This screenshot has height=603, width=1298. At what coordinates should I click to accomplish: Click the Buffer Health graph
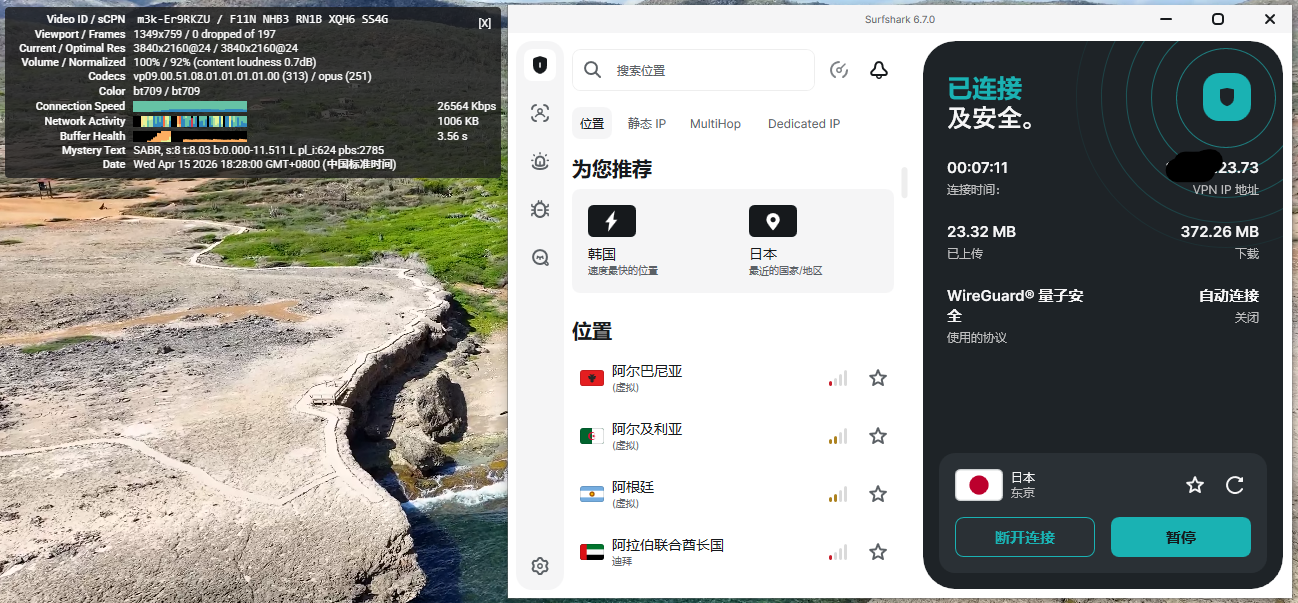click(x=190, y=135)
